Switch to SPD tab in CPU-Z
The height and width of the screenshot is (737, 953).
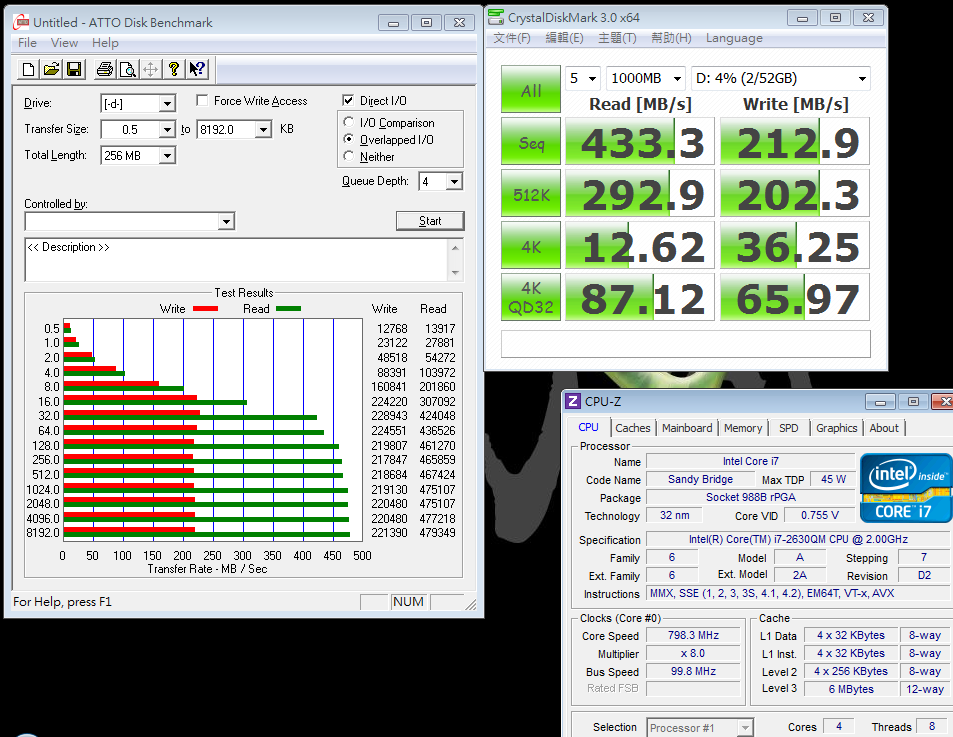(789, 428)
